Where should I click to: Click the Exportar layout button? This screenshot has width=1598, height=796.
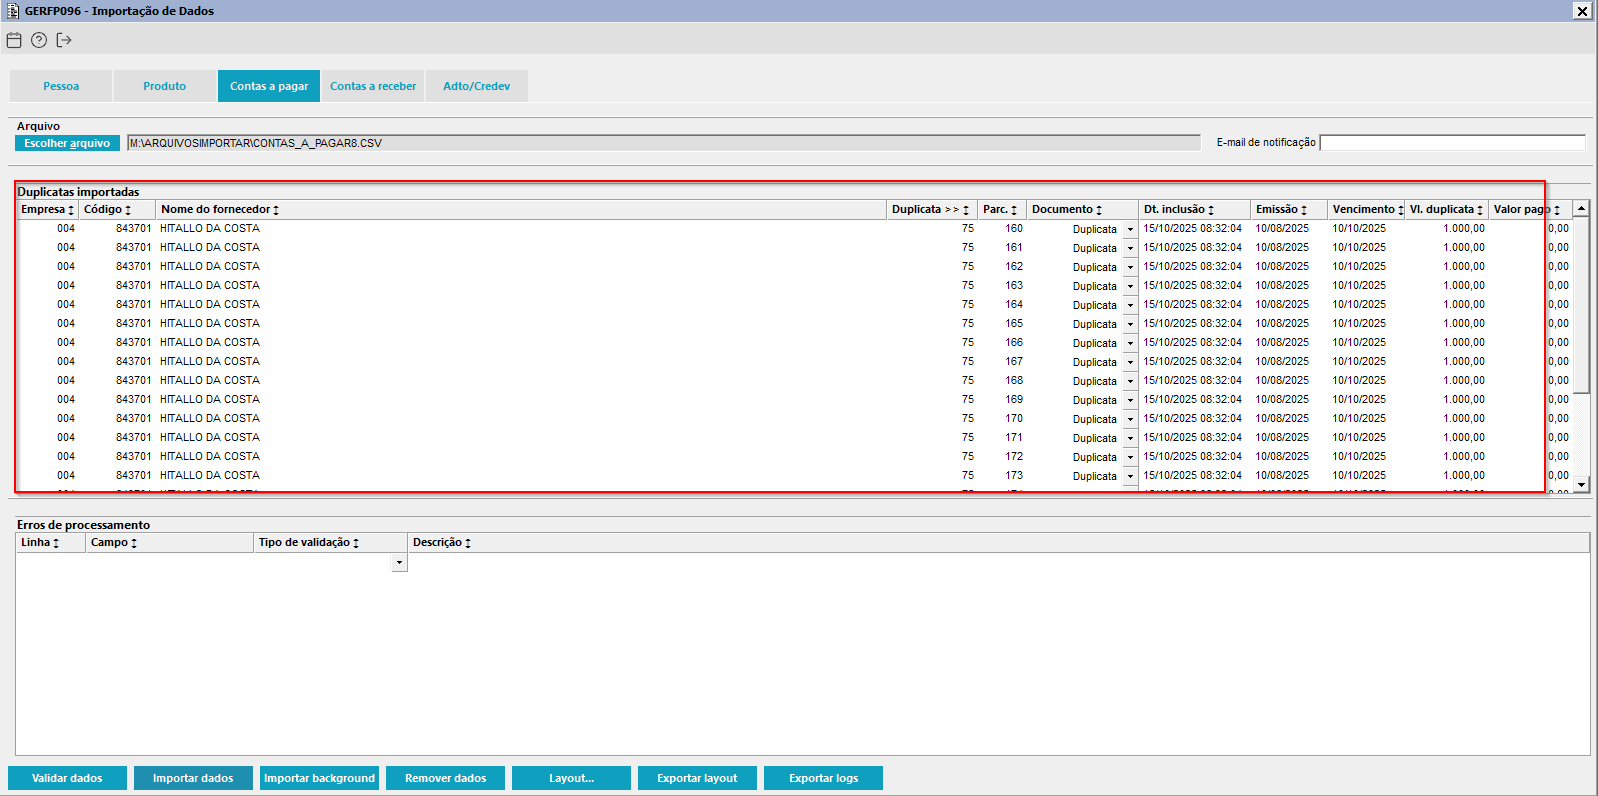pos(697,778)
